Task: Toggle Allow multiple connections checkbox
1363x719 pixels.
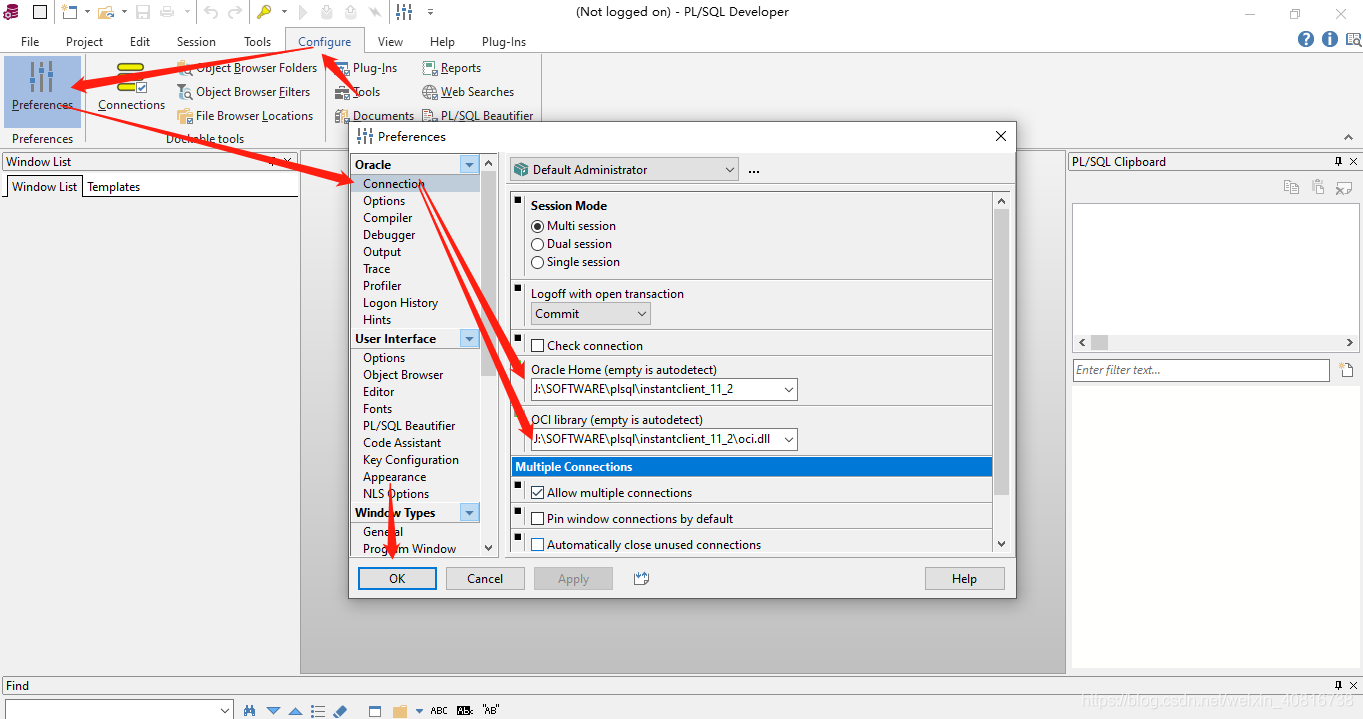Action: tap(538, 493)
